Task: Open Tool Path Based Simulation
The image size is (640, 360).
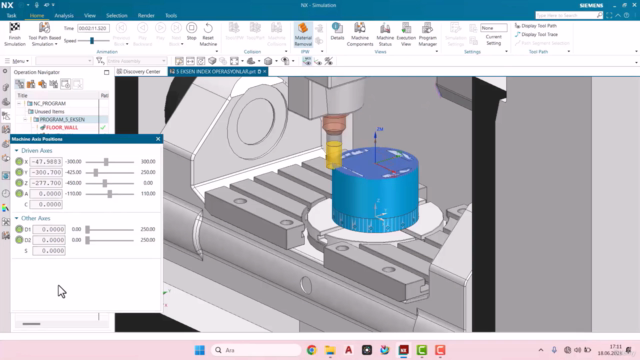Action: pyautogui.click(x=44, y=34)
